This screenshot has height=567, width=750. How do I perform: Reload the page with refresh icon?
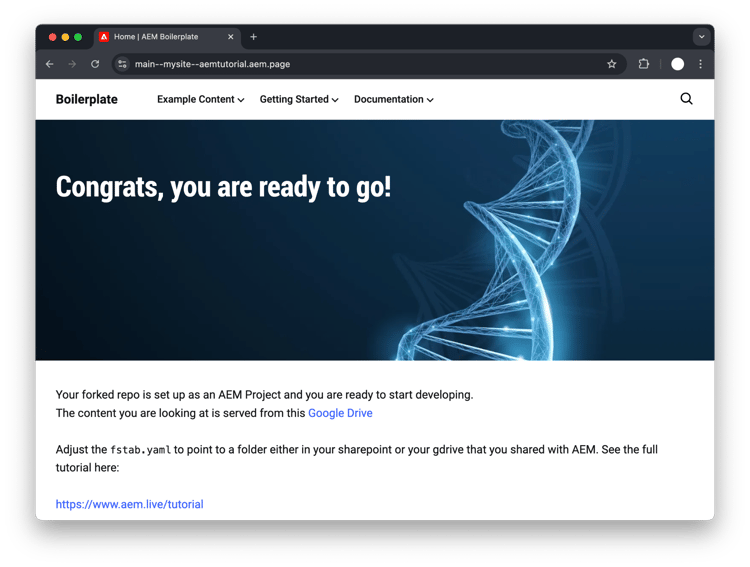95,64
